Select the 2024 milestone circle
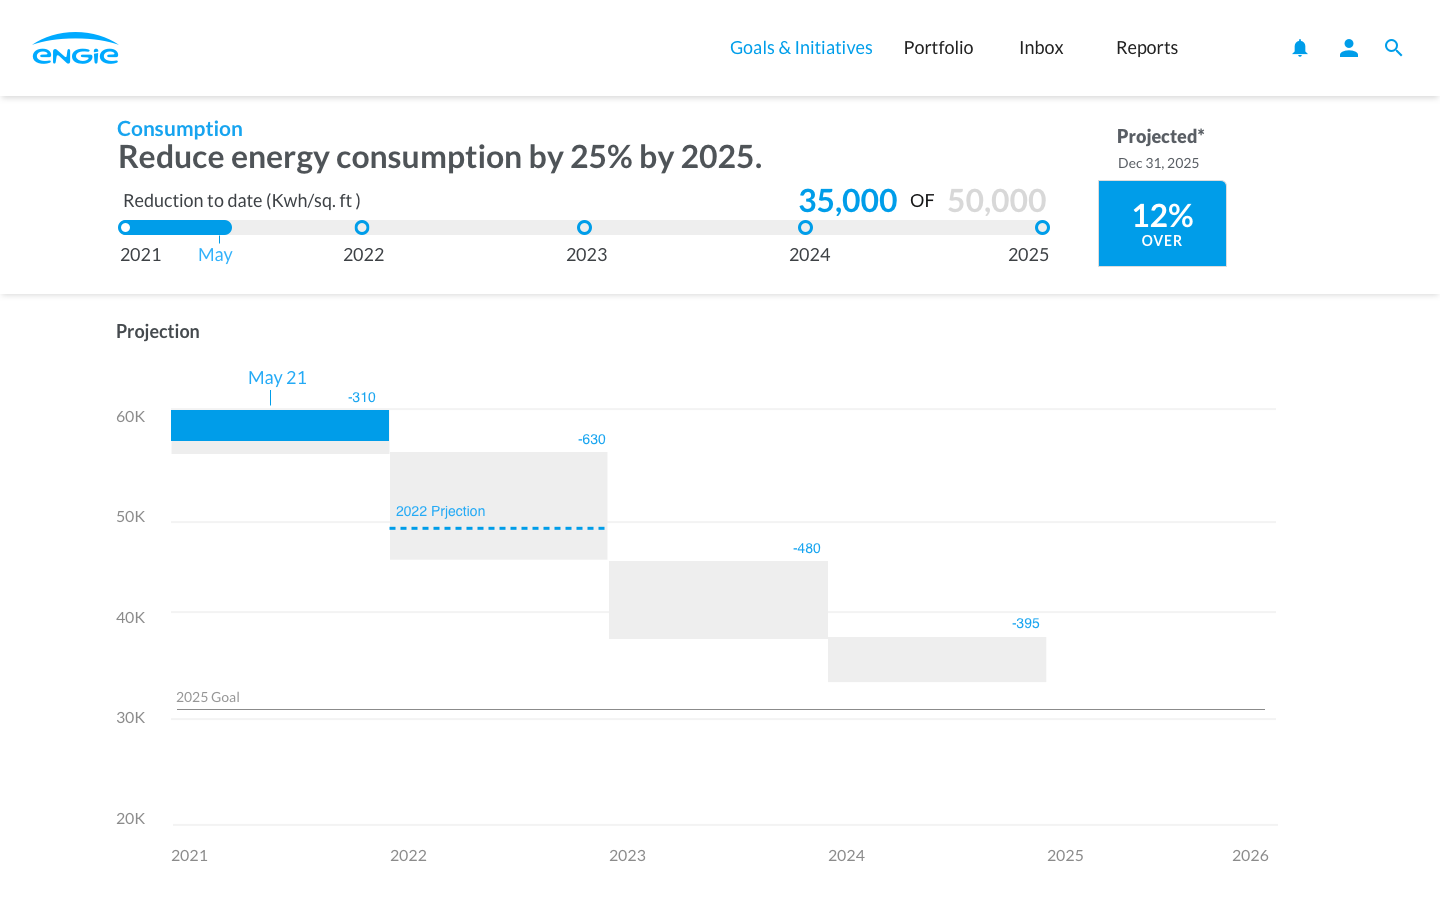 tap(805, 228)
